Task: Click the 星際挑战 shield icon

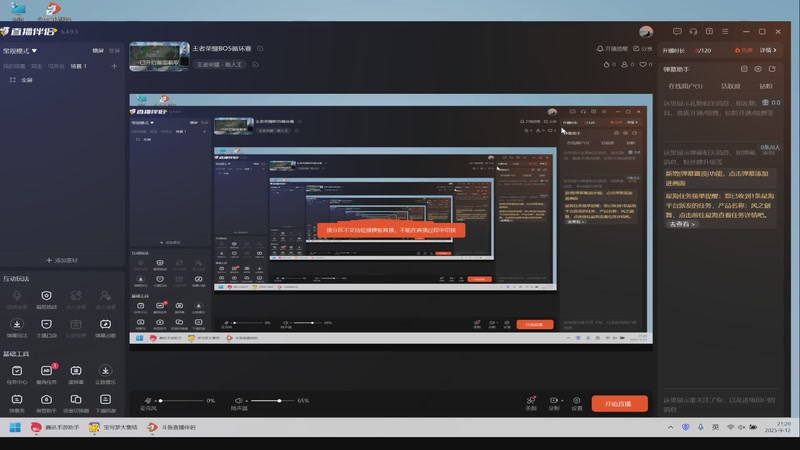Action: point(46,296)
